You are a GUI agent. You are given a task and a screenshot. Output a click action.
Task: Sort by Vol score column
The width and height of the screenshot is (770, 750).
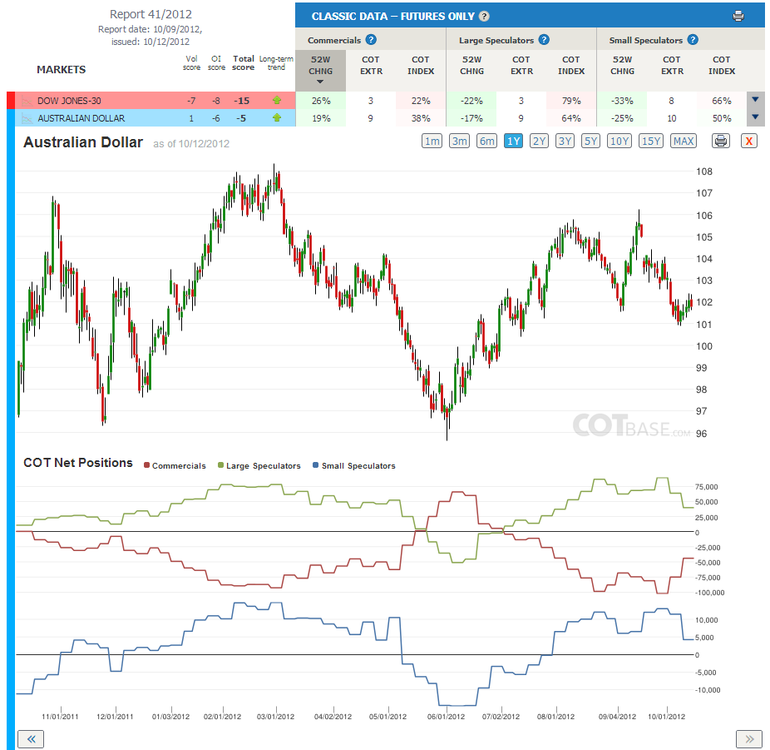[192, 63]
